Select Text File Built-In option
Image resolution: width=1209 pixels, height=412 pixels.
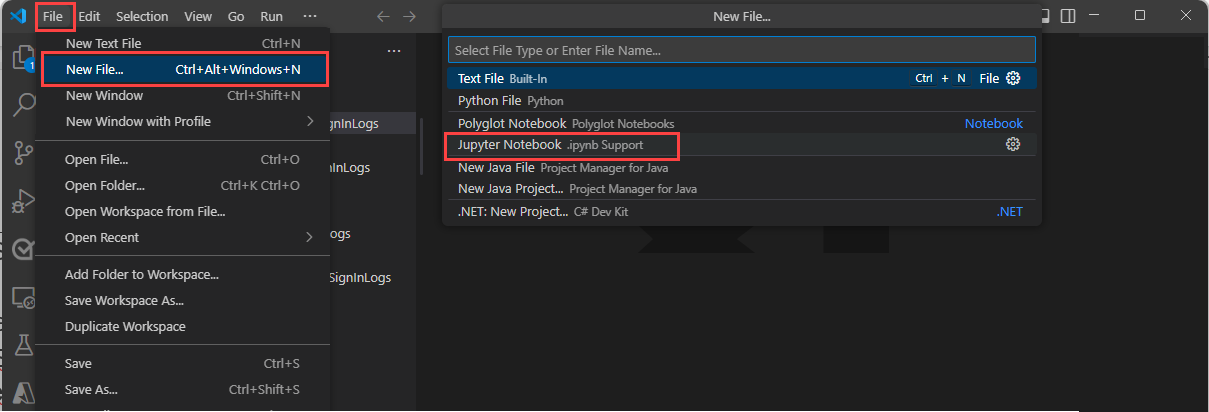pyautogui.click(x=741, y=78)
